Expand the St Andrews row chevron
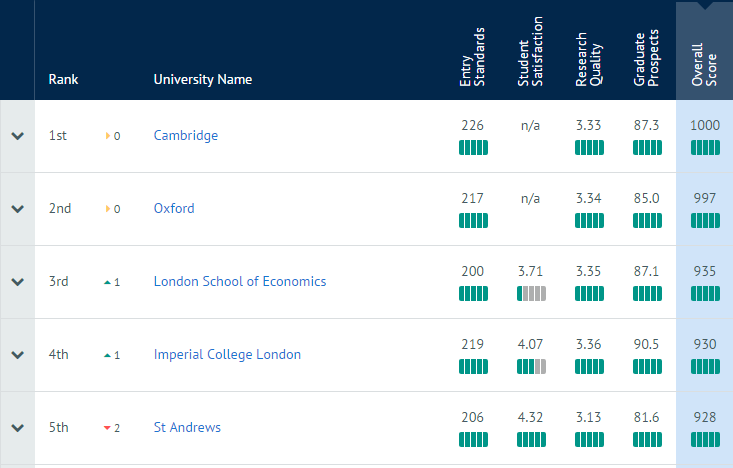733x468 pixels. (18, 428)
